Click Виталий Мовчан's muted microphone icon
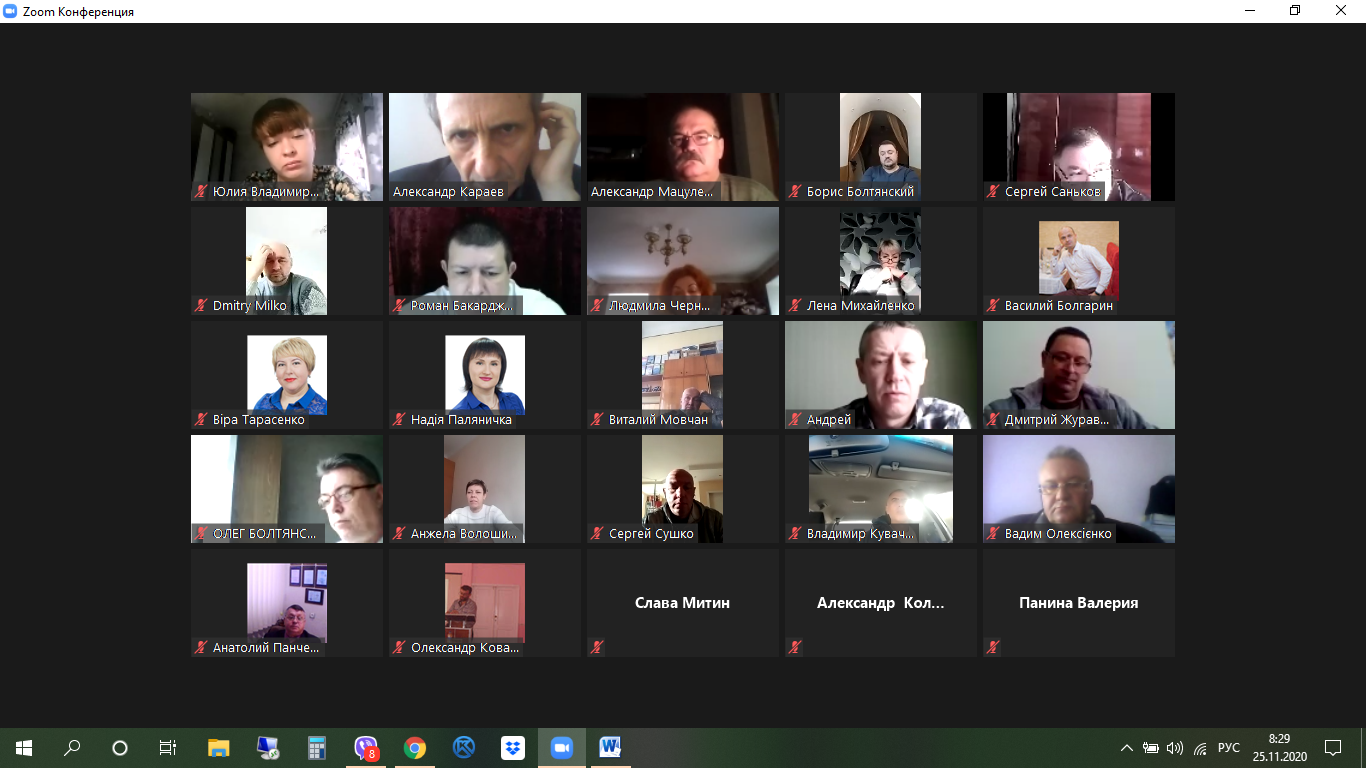The image size is (1366, 768). (597, 420)
